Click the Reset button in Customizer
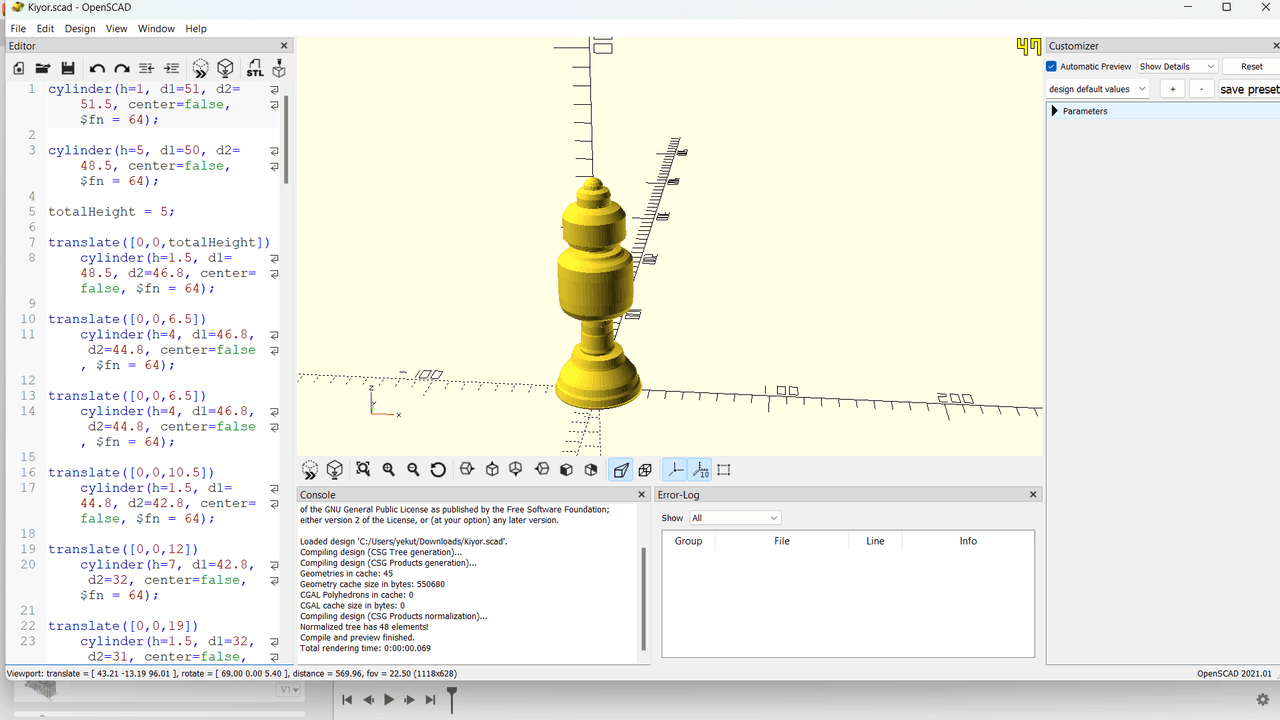 (x=1251, y=67)
